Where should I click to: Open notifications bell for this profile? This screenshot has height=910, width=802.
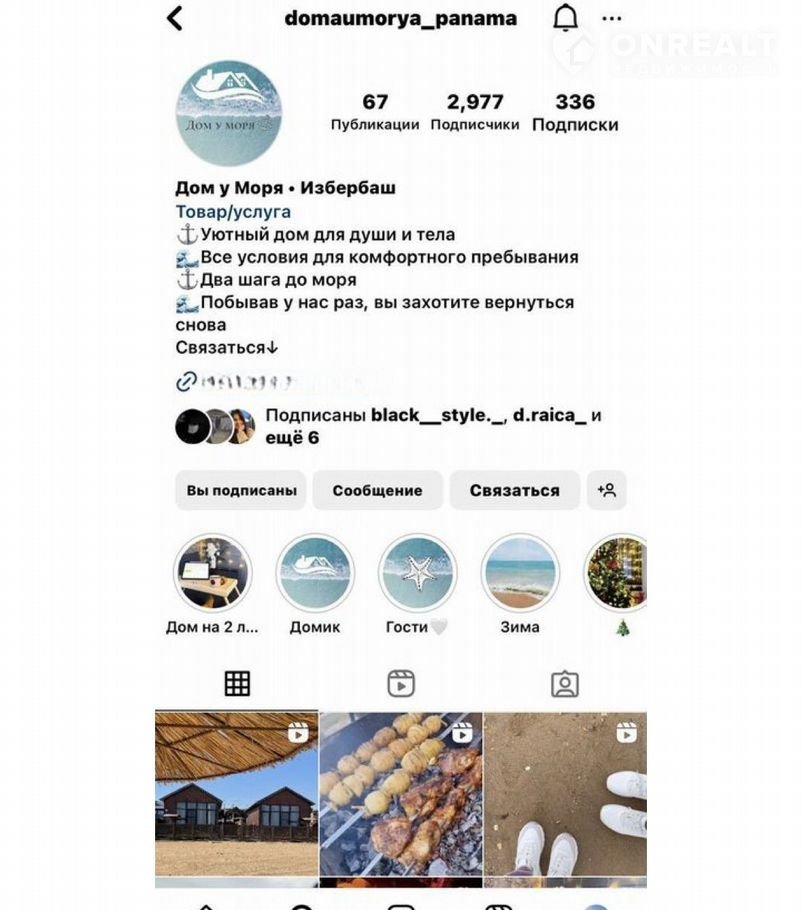pos(565,18)
